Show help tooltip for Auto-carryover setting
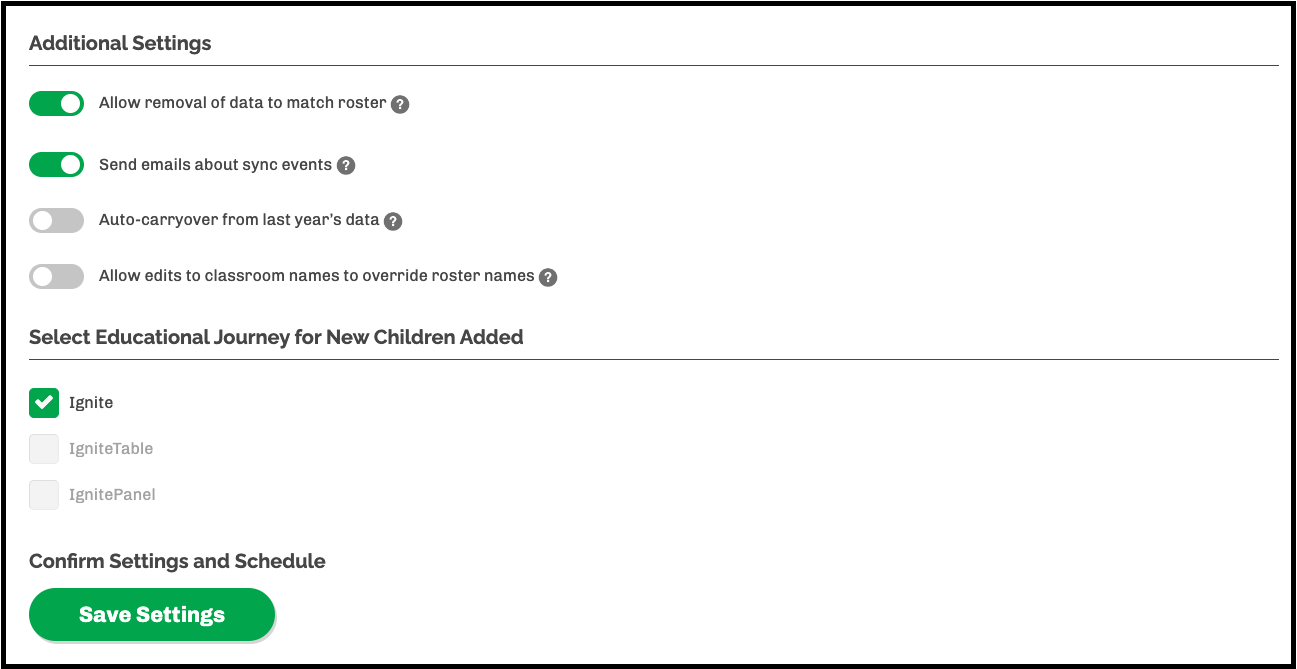Viewport: 1297px width, 669px height. (x=393, y=221)
